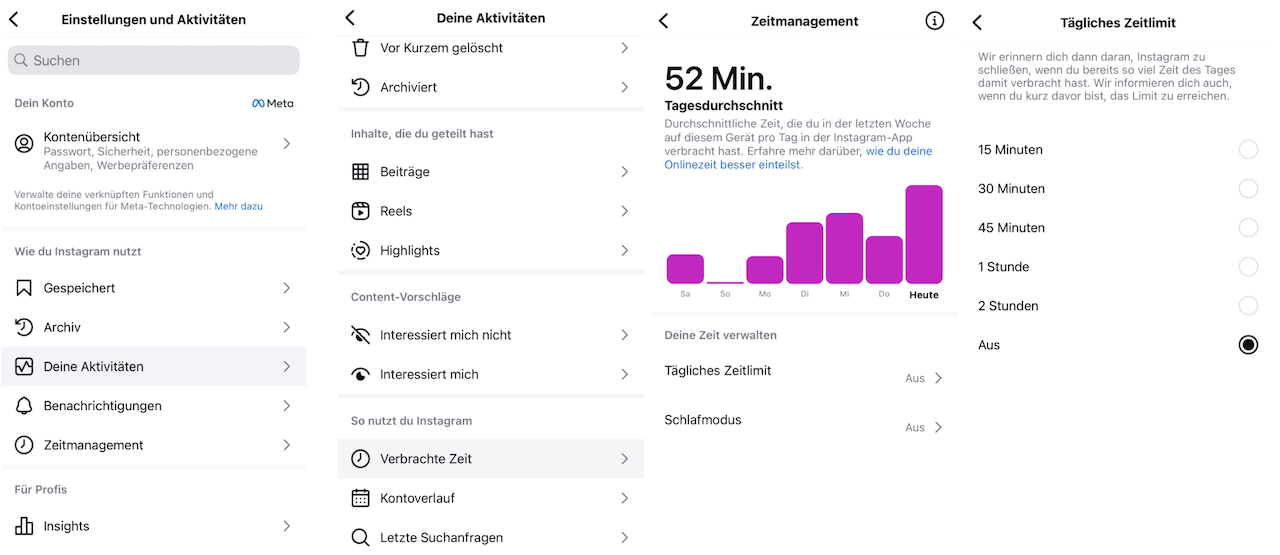1280x555 pixels.
Task: Open the Archiv menu entry
Action: click(154, 327)
